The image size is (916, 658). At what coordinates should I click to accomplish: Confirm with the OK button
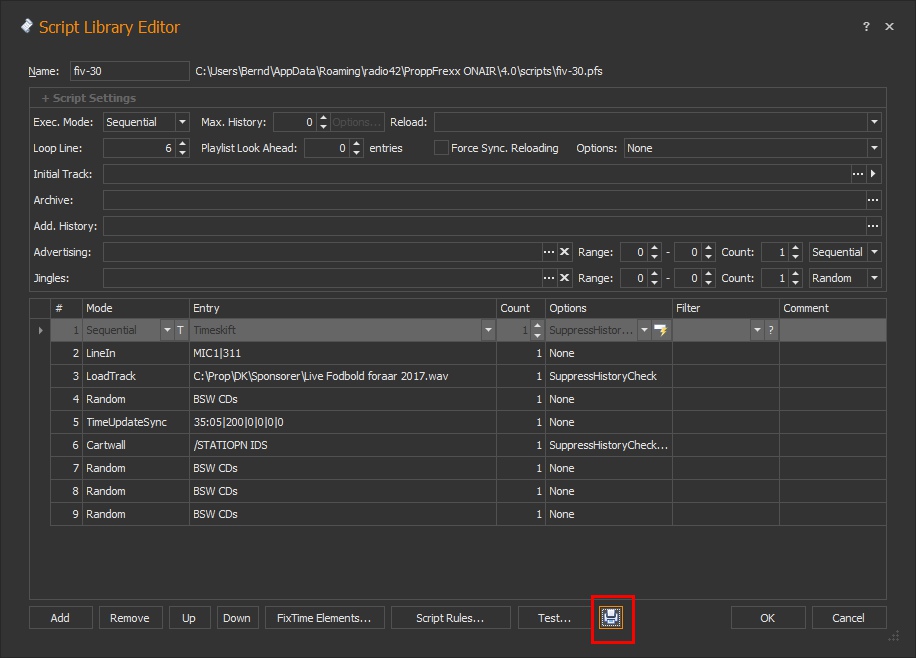click(768, 618)
